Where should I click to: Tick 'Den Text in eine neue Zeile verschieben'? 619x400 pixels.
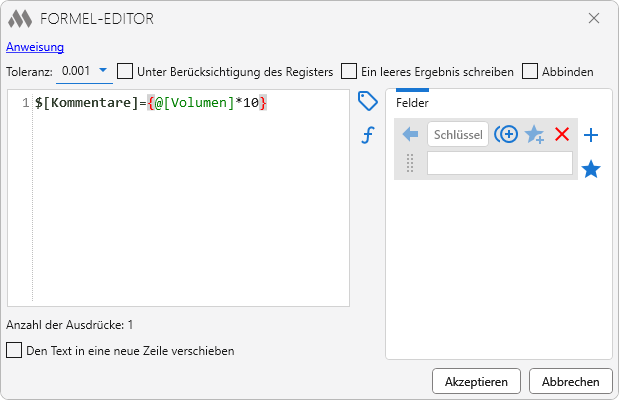tap(14, 351)
